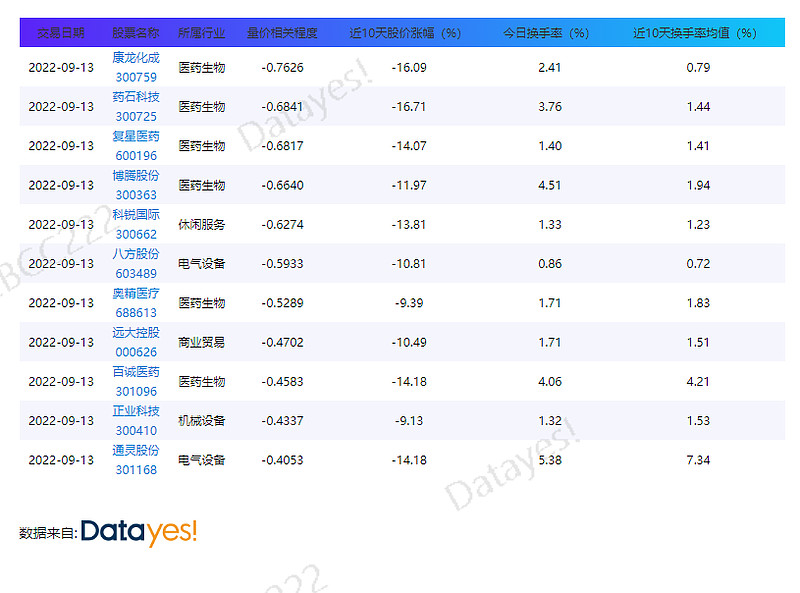Image resolution: width=800 pixels, height=593 pixels.
Task: Select correlation value -0.4053
Action: pyautogui.click(x=282, y=460)
